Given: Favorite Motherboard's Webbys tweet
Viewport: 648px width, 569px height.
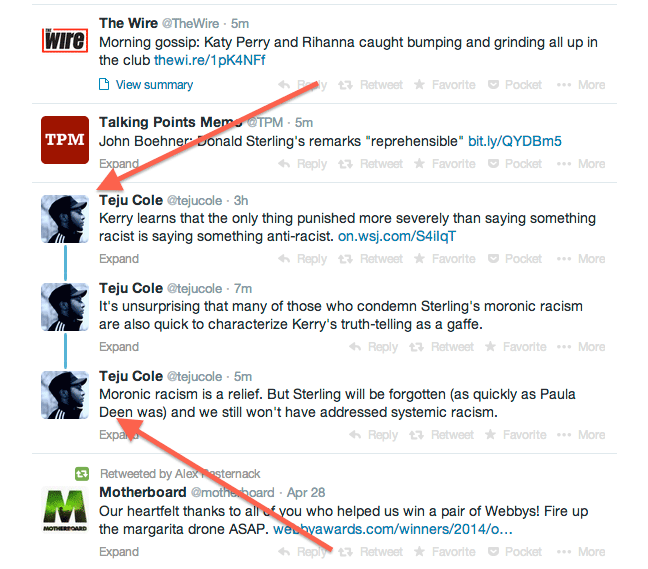Looking at the screenshot, I should (x=445, y=552).
